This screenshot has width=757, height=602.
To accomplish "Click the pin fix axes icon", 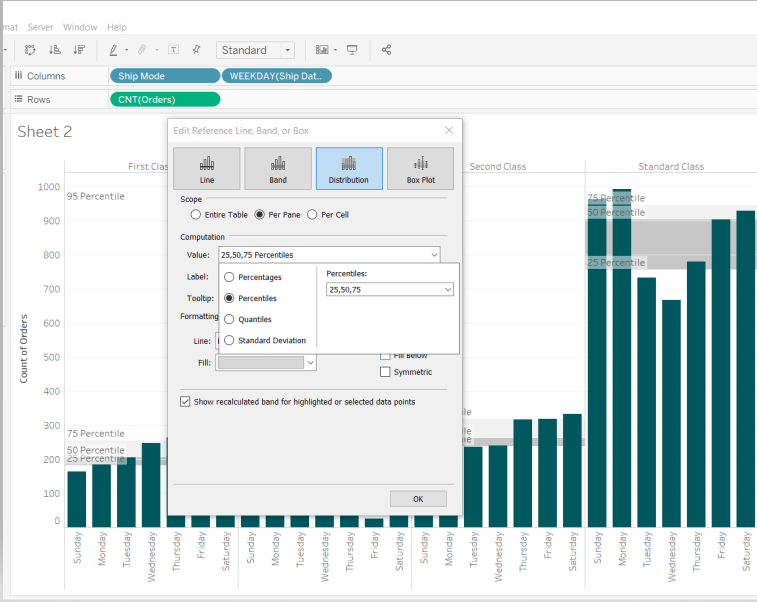I will [196, 50].
